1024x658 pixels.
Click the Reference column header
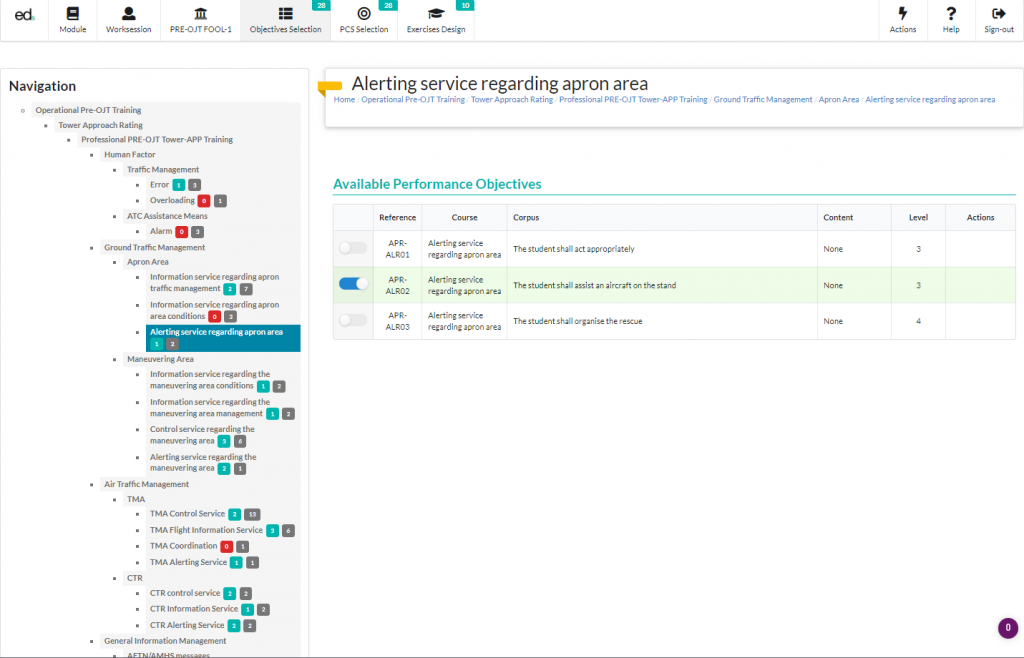[x=397, y=217]
